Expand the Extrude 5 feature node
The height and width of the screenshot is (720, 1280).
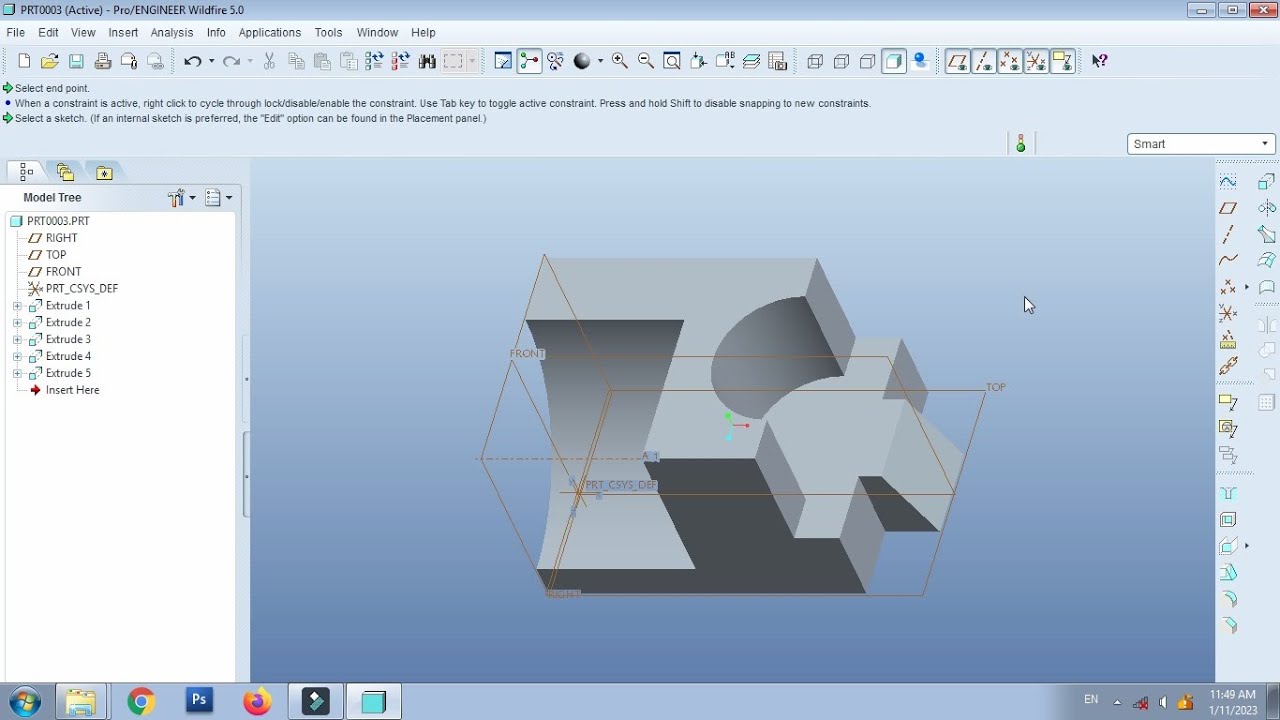pyautogui.click(x=17, y=374)
